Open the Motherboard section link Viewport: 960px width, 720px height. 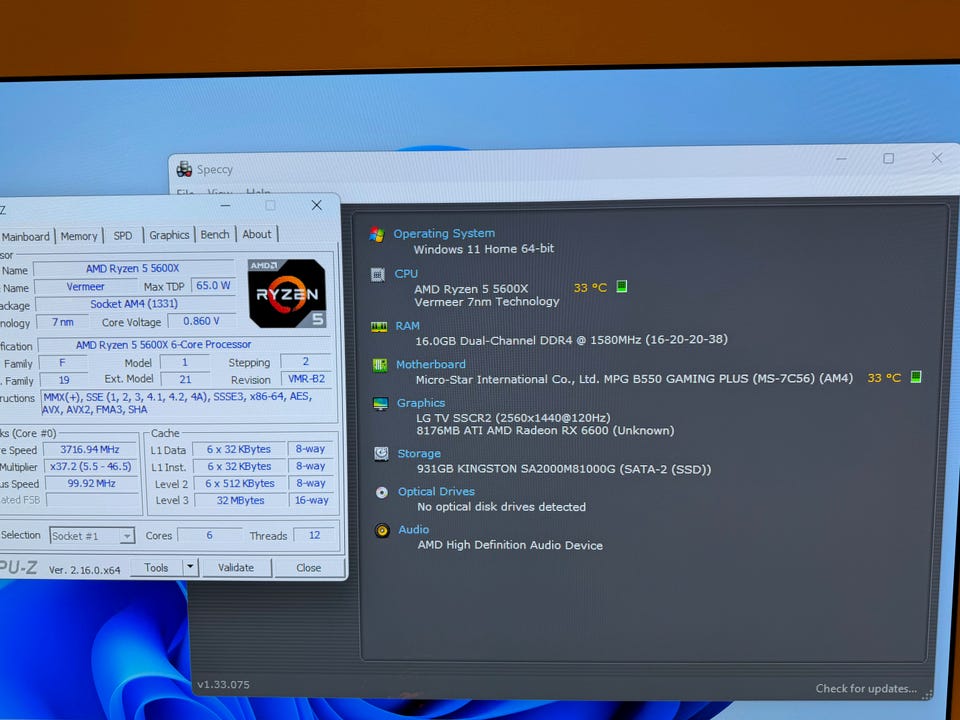pyautogui.click(x=431, y=364)
